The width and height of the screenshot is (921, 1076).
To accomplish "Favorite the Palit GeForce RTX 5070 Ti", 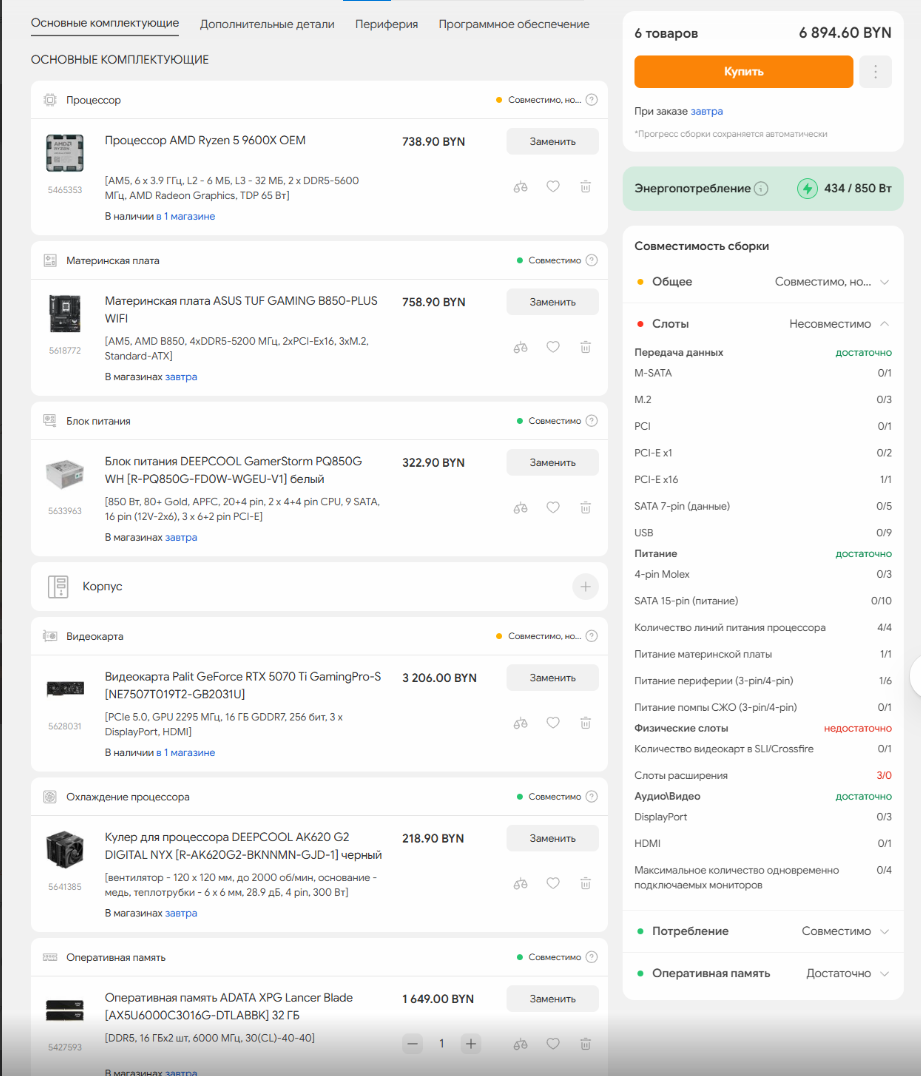I will coord(553,723).
